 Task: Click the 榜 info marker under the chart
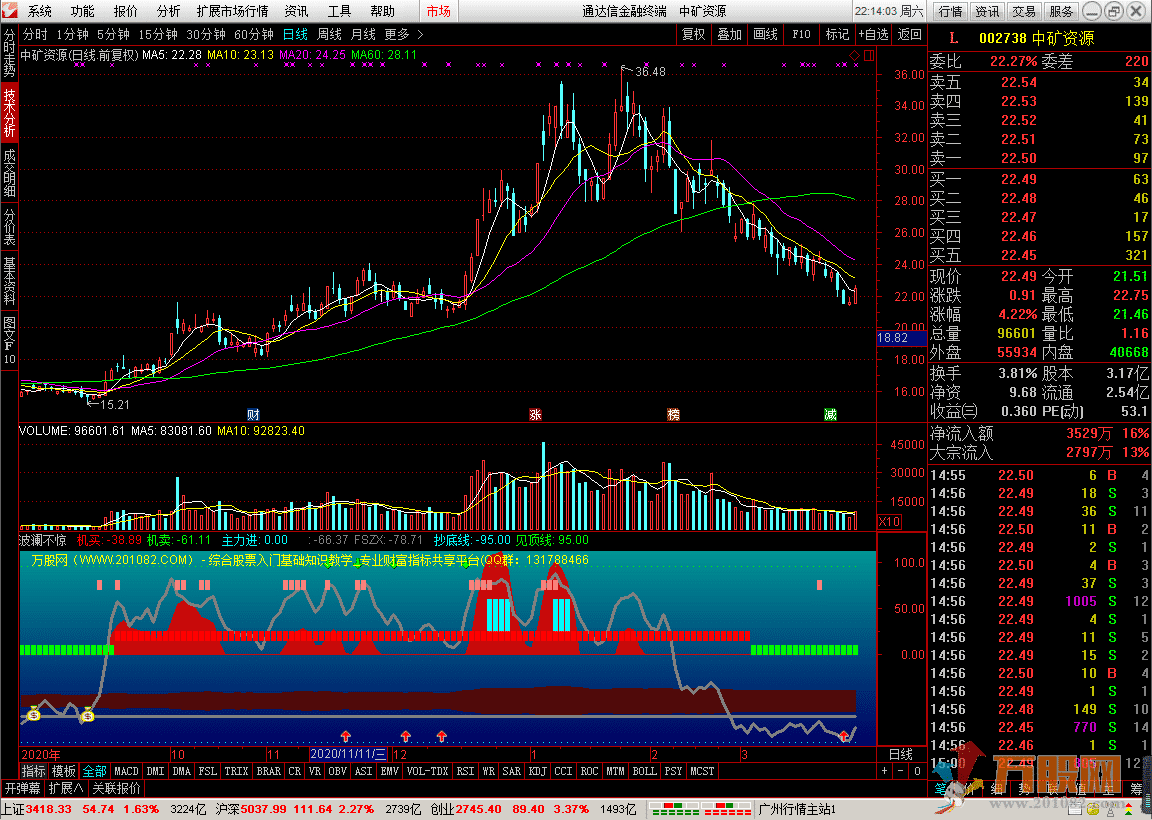click(673, 415)
